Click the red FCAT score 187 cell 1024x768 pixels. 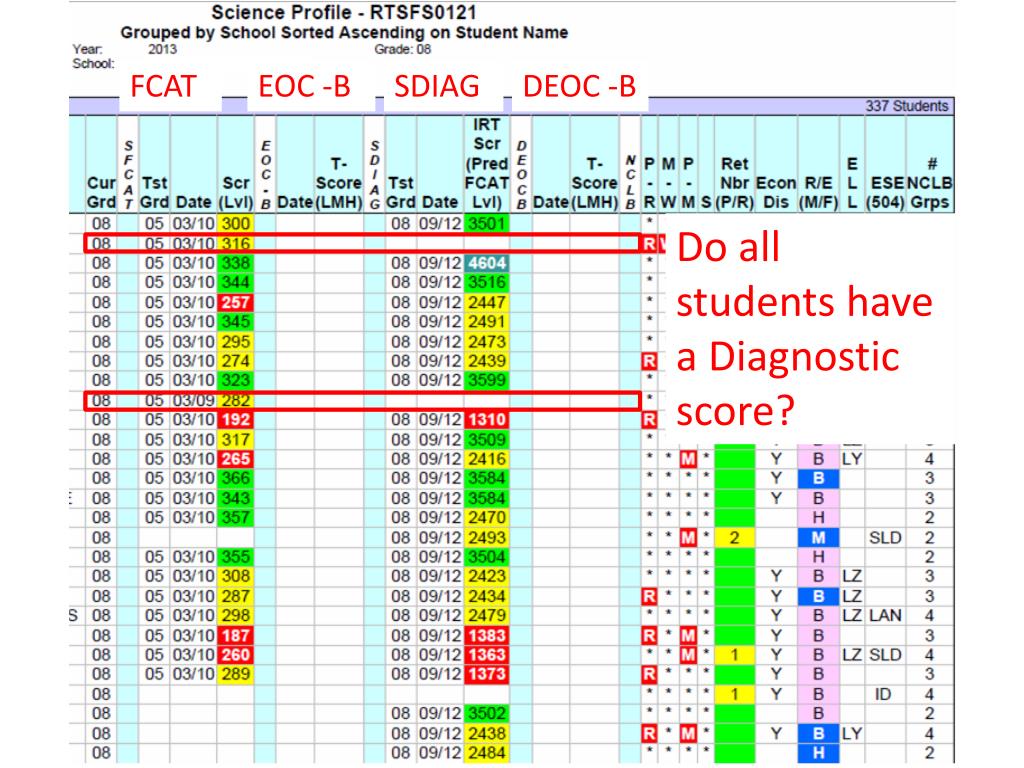(235, 635)
